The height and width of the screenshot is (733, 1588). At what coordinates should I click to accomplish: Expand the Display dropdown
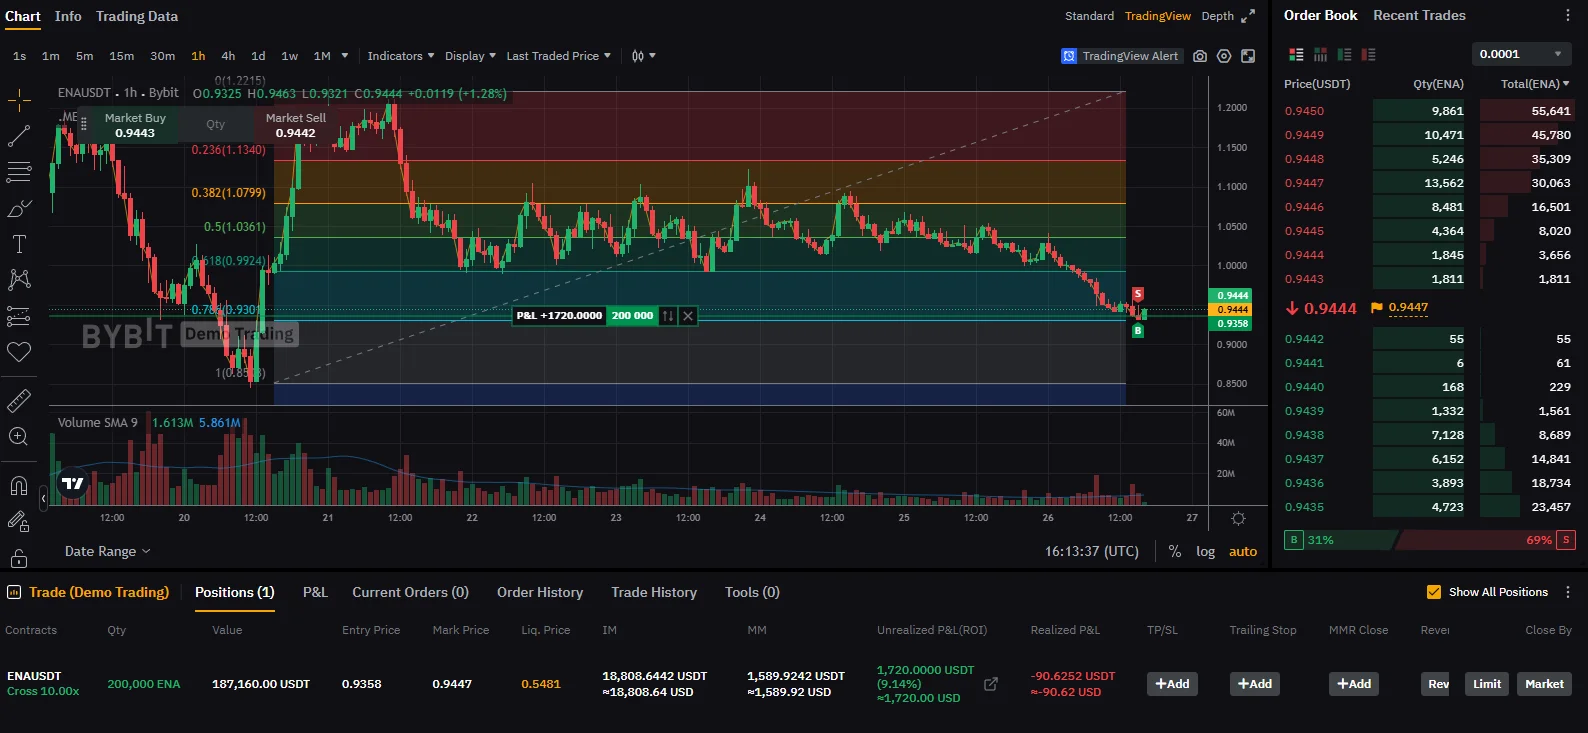click(470, 56)
